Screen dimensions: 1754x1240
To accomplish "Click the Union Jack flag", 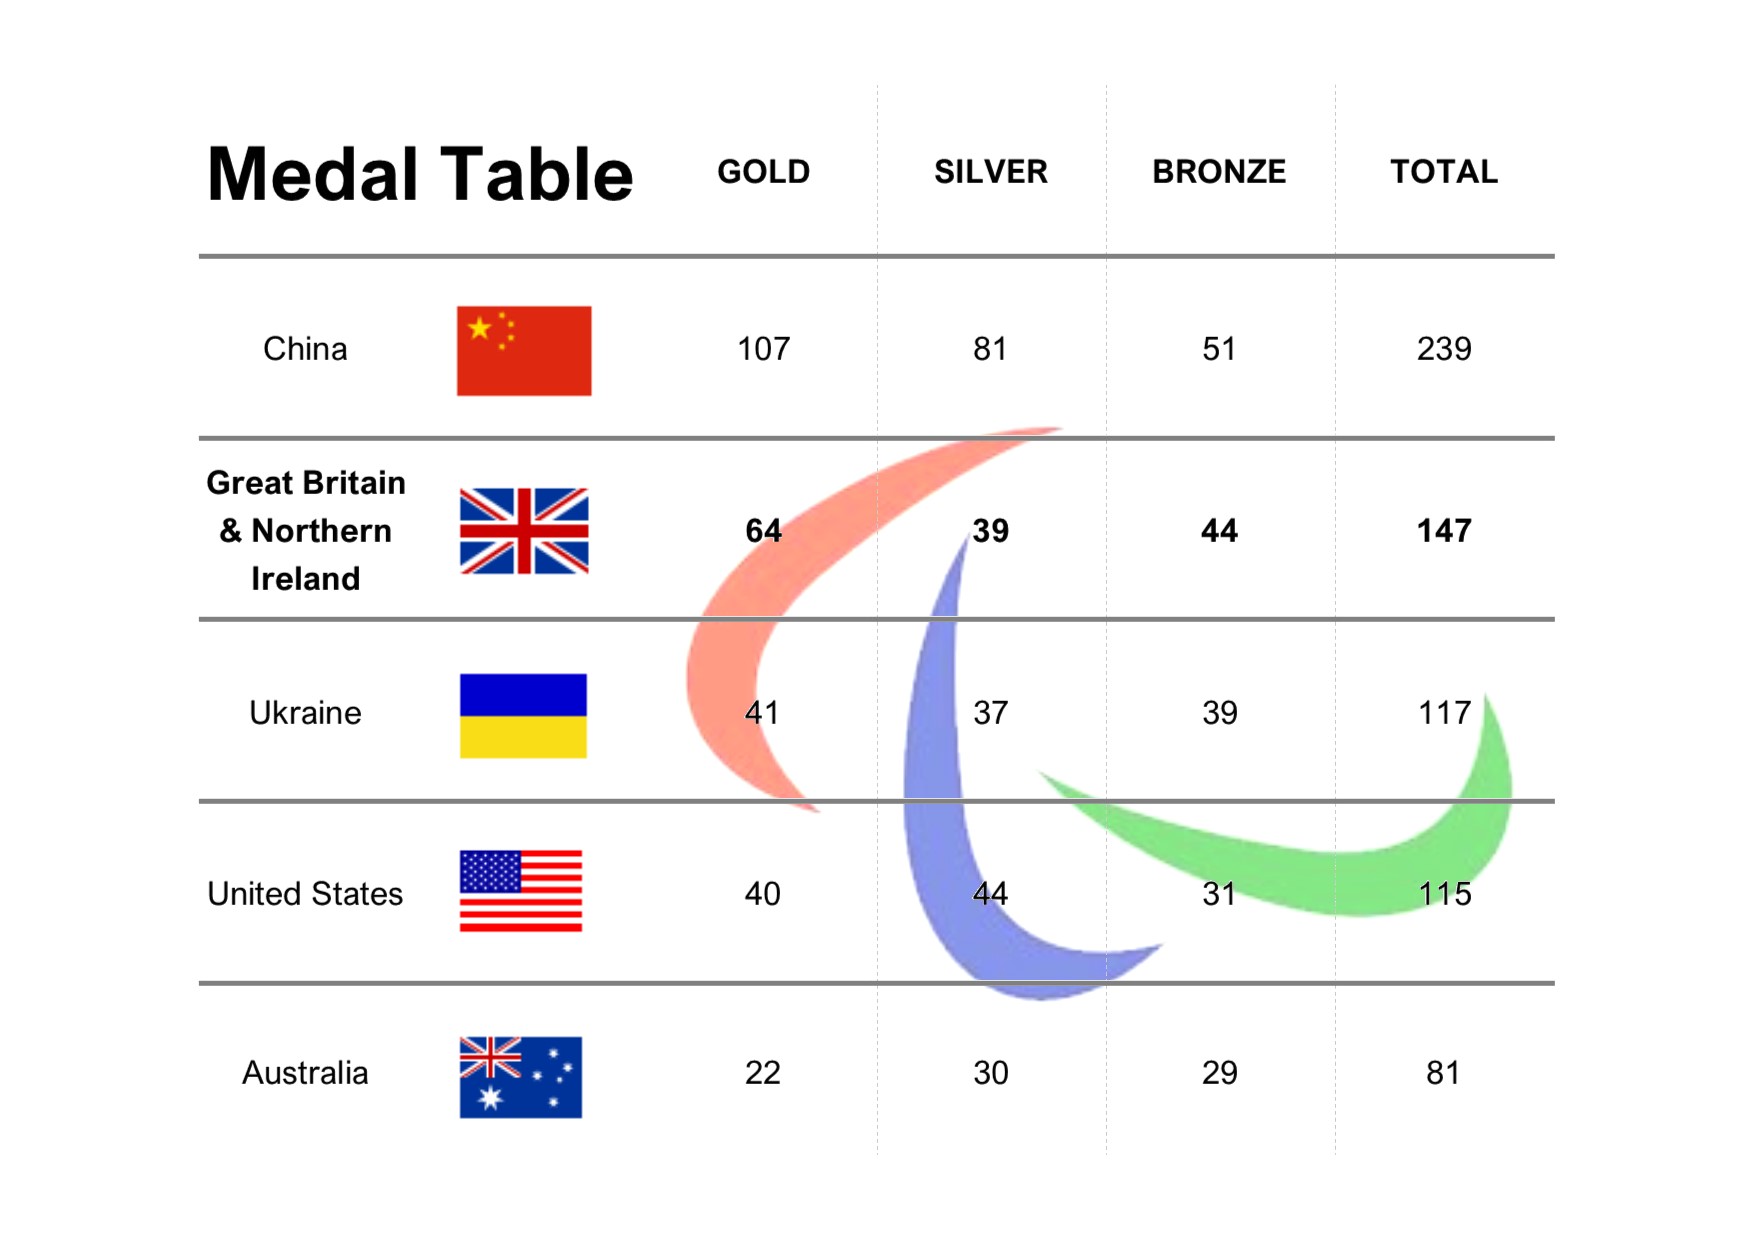I will click(x=524, y=531).
